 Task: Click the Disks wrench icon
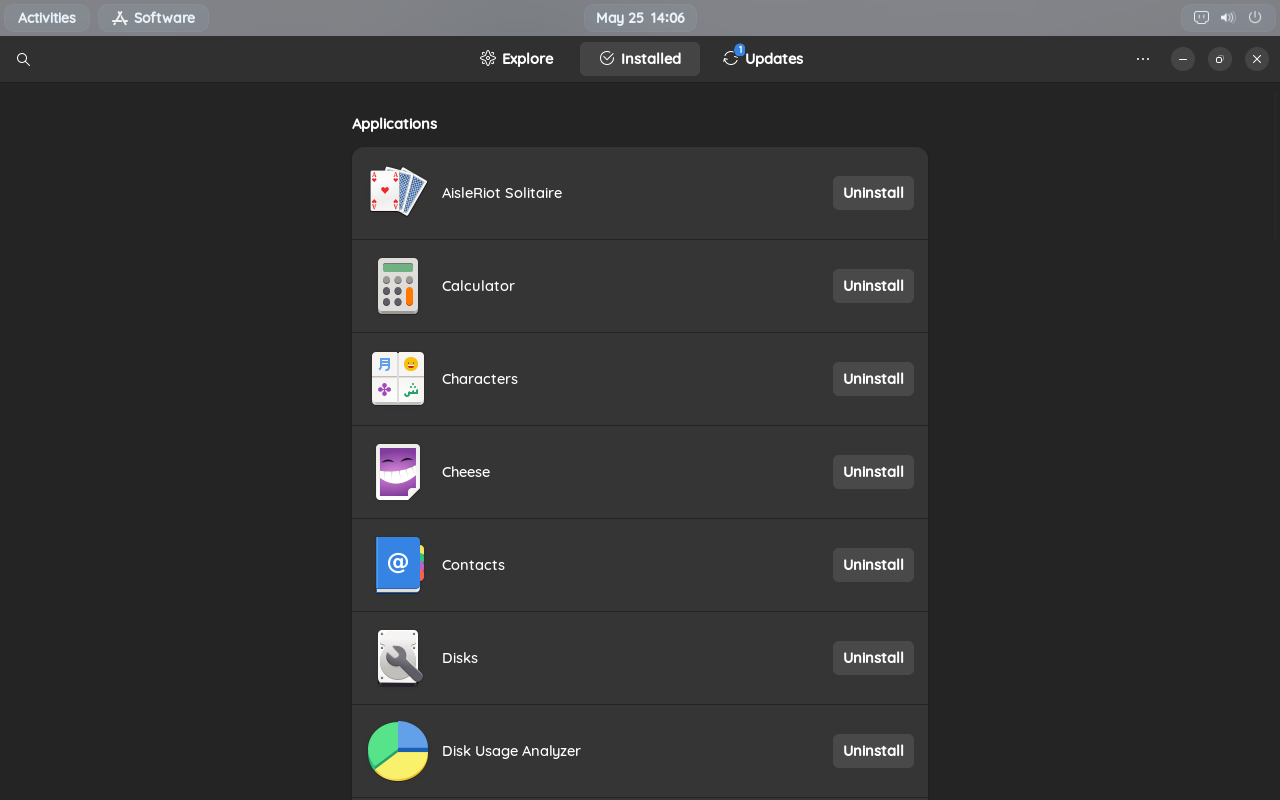coord(398,658)
